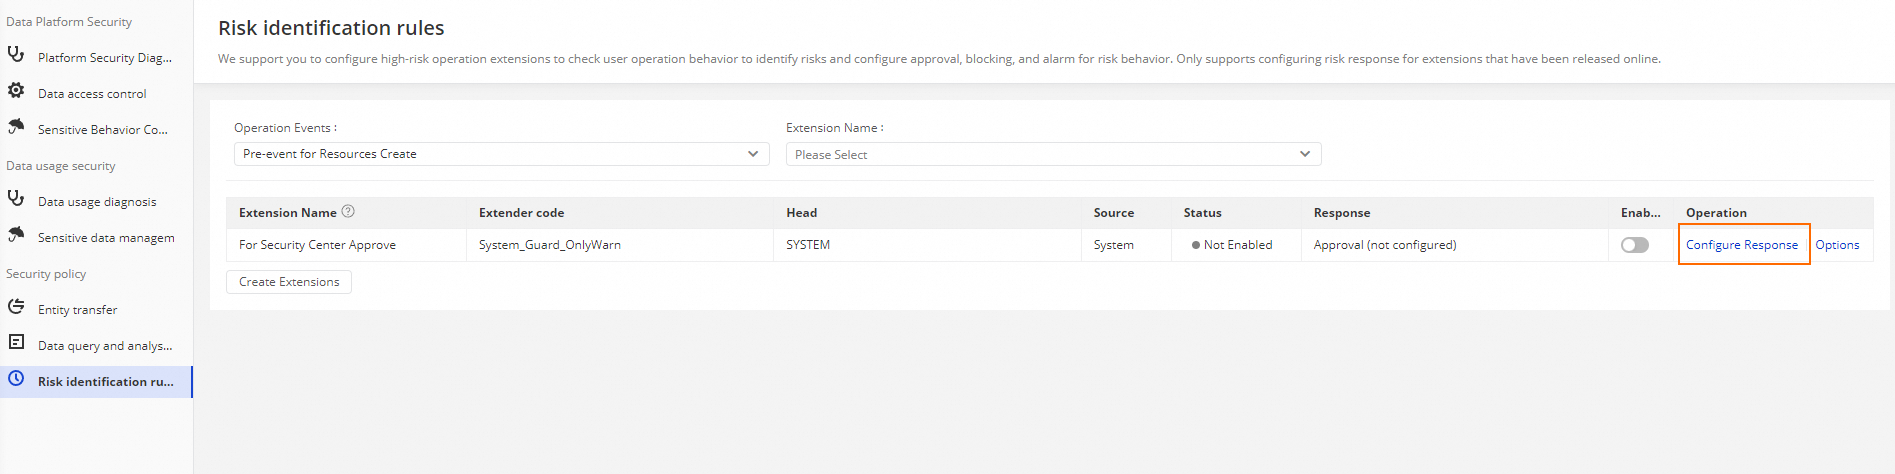Click the System_Guard_OnlyWarn extender code cell

[550, 245]
